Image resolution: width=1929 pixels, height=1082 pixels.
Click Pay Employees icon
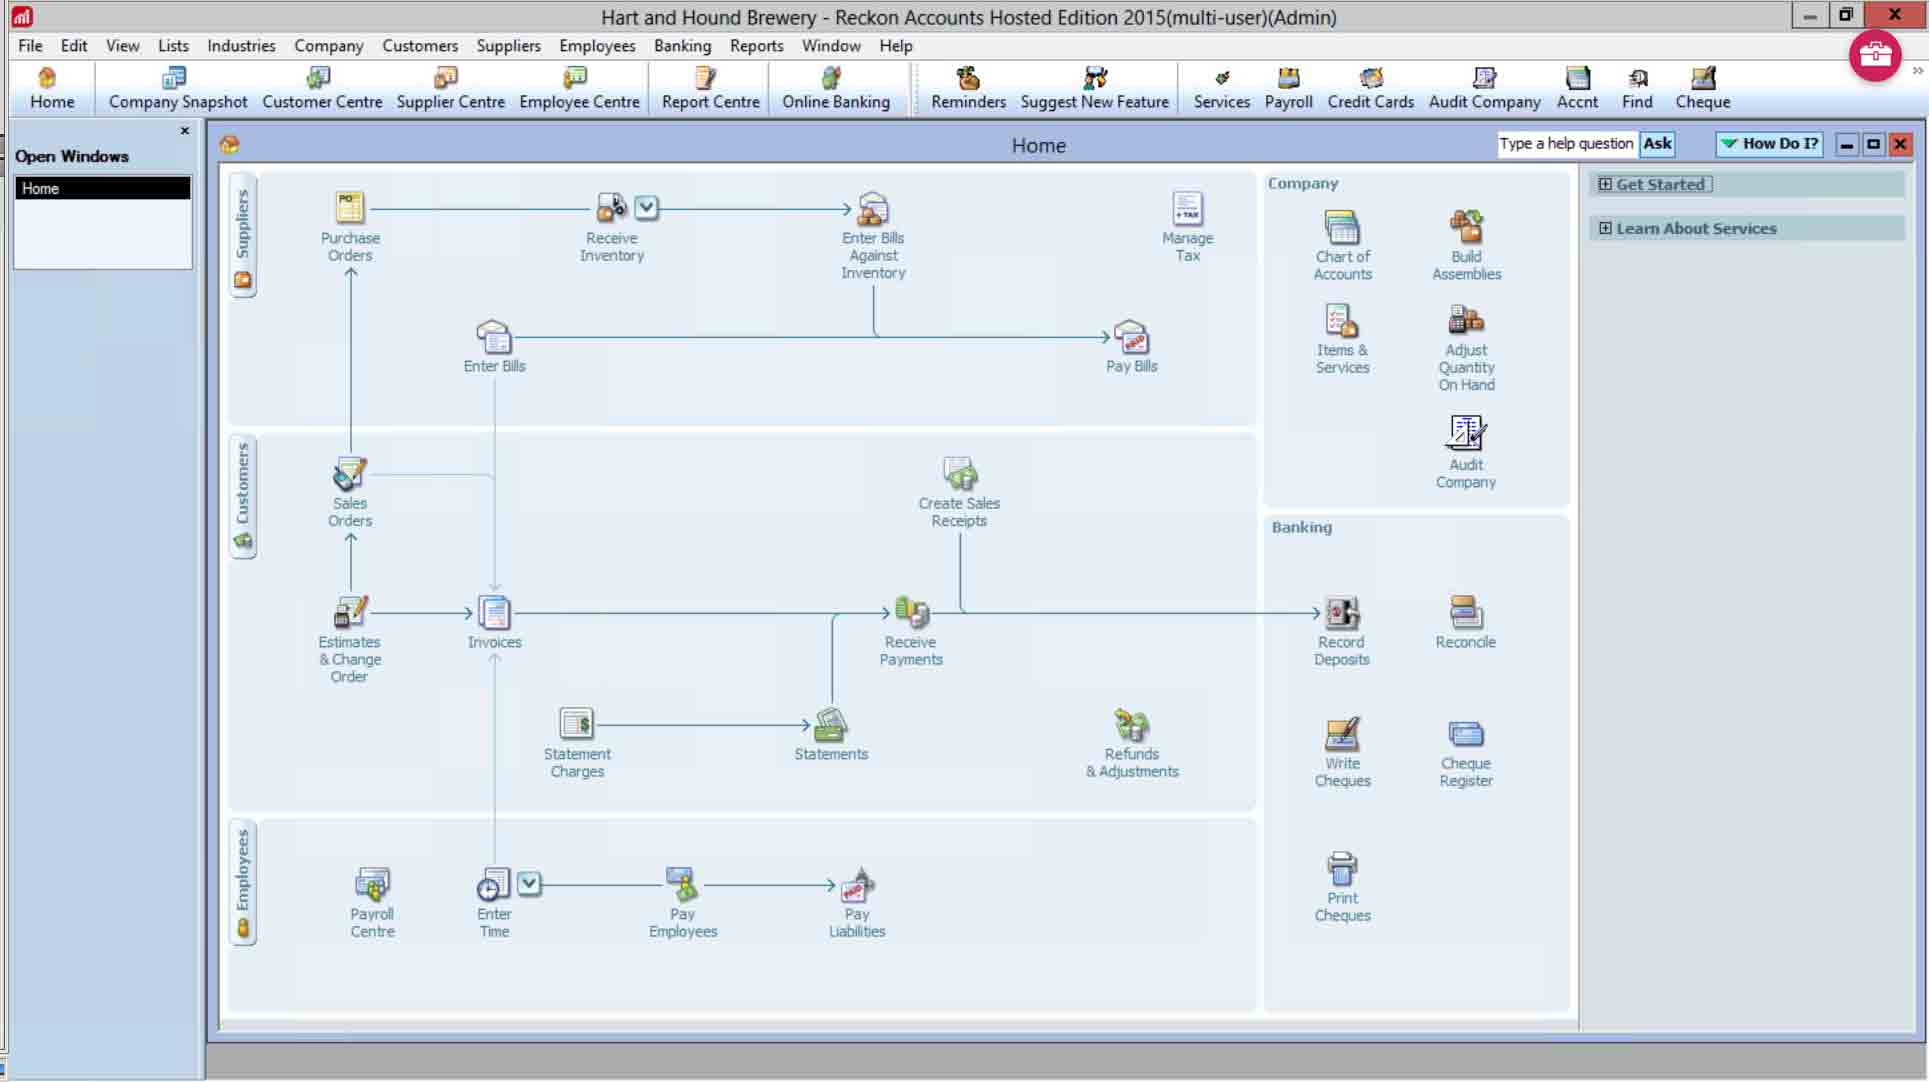coord(682,885)
